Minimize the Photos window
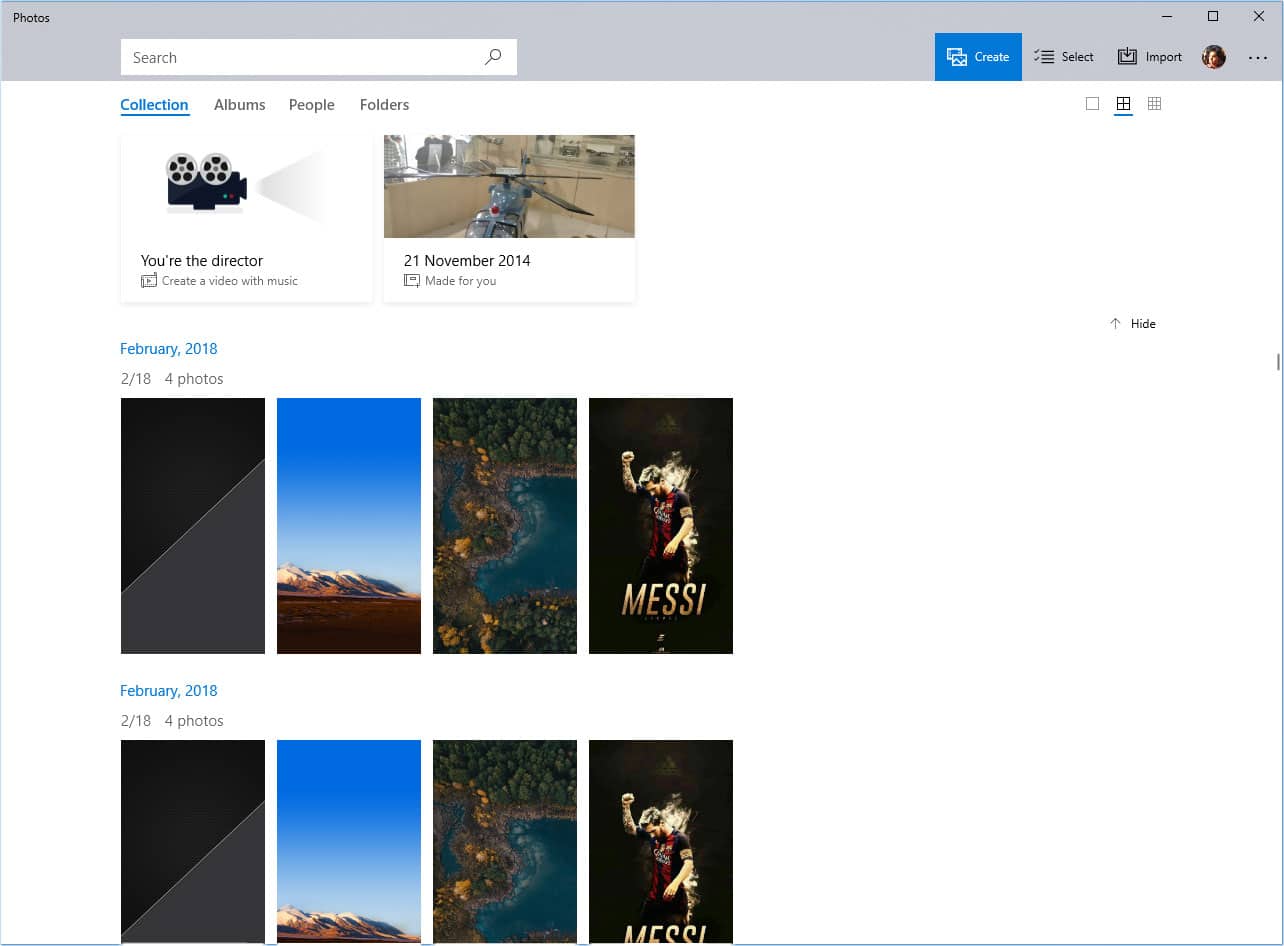 pos(1167,16)
